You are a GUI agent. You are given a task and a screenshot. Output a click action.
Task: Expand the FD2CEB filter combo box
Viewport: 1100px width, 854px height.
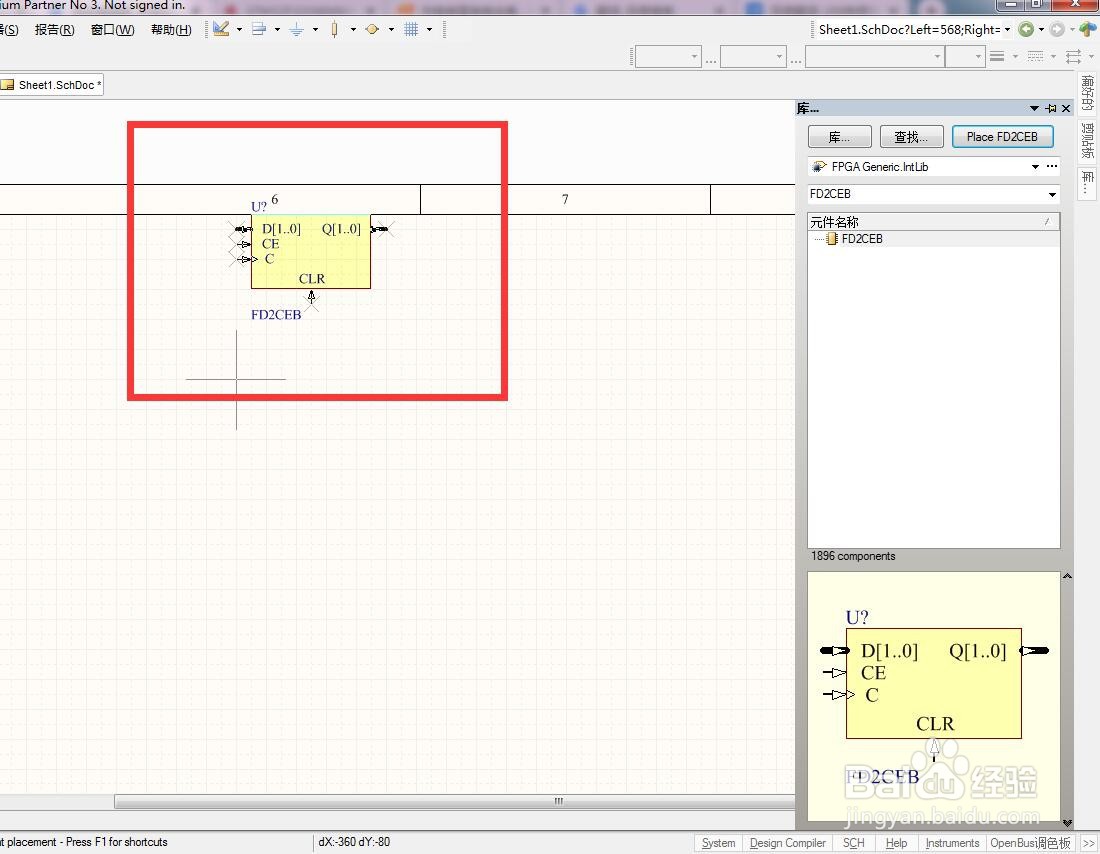coord(1052,194)
